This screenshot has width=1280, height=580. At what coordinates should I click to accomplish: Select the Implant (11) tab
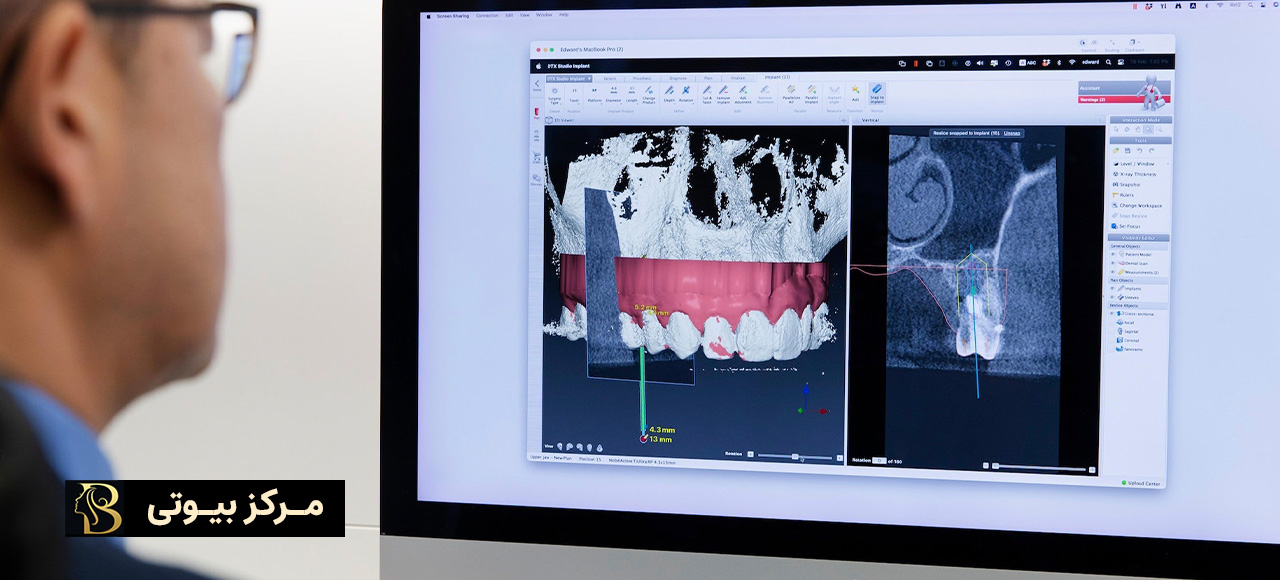(777, 76)
